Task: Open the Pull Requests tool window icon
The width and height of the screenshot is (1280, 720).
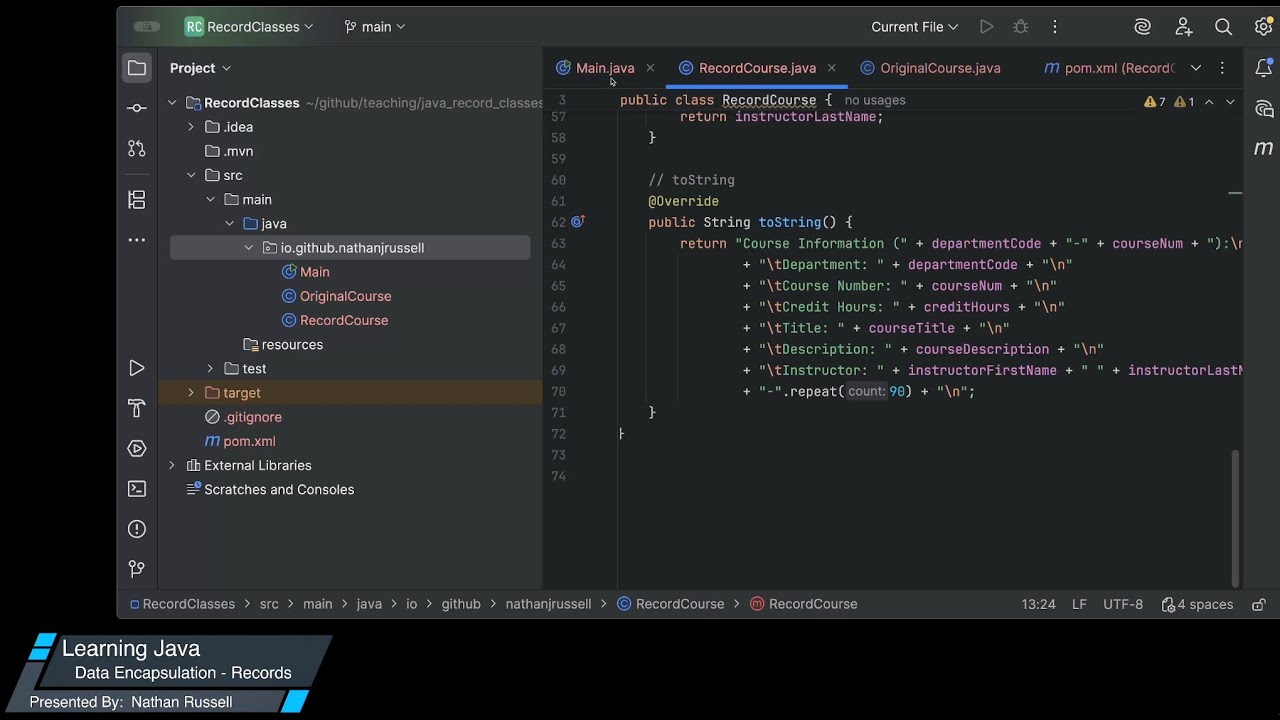Action: (x=137, y=149)
